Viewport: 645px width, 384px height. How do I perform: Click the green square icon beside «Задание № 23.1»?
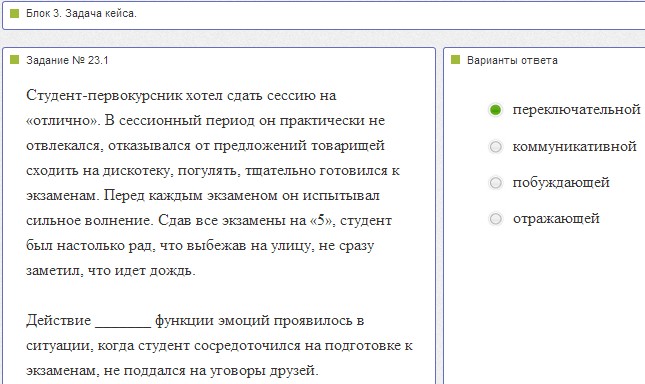click(14, 60)
